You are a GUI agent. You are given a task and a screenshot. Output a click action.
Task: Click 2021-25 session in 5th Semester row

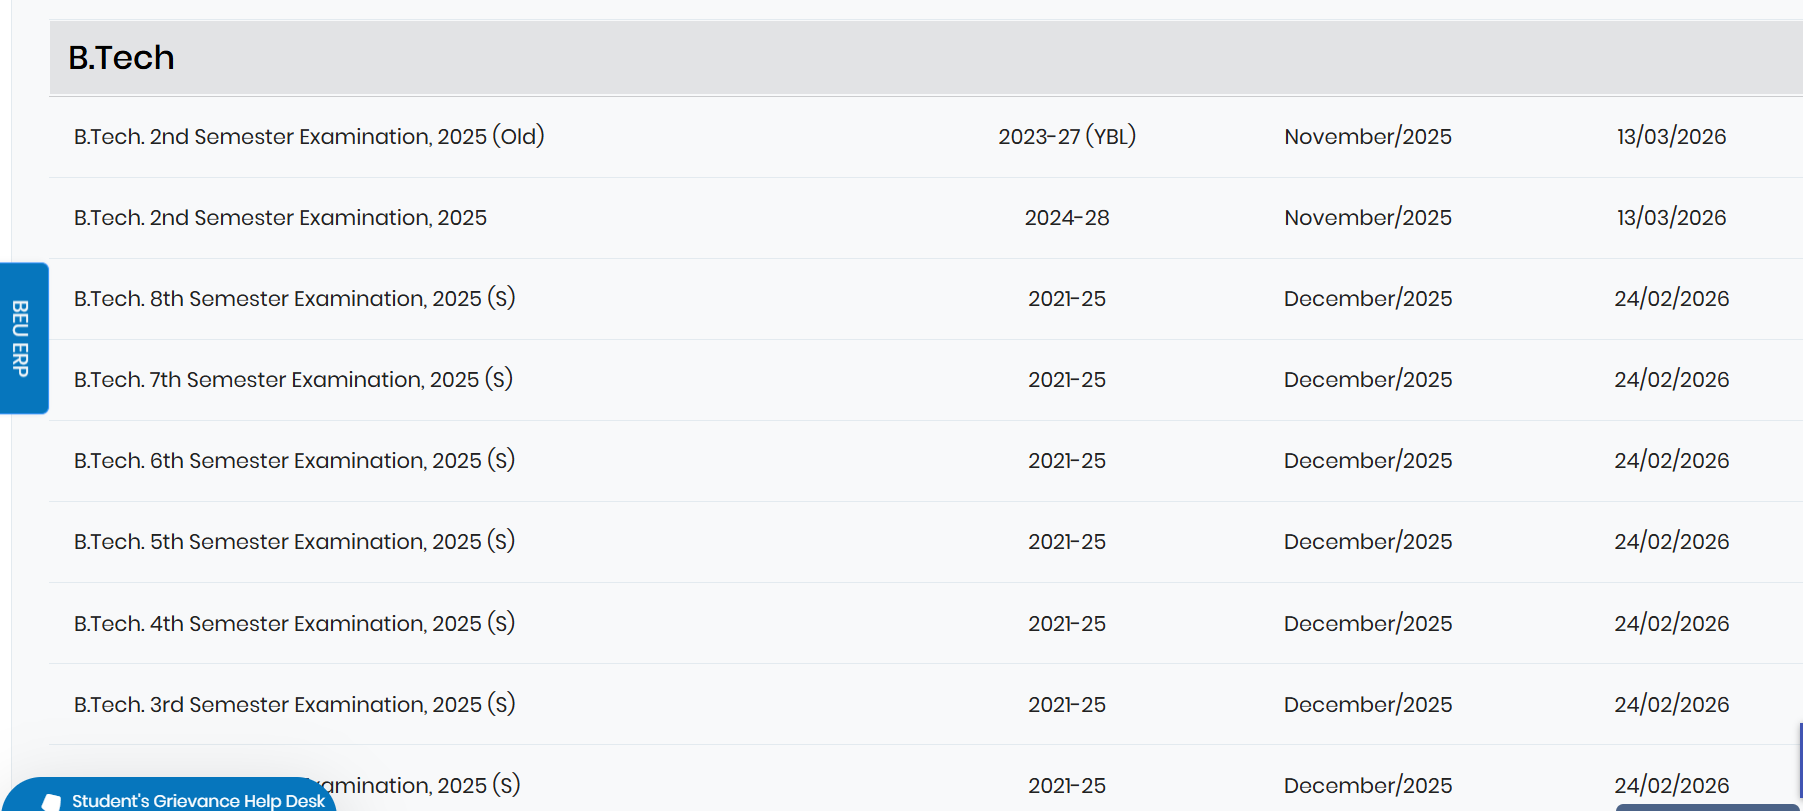point(1067,542)
